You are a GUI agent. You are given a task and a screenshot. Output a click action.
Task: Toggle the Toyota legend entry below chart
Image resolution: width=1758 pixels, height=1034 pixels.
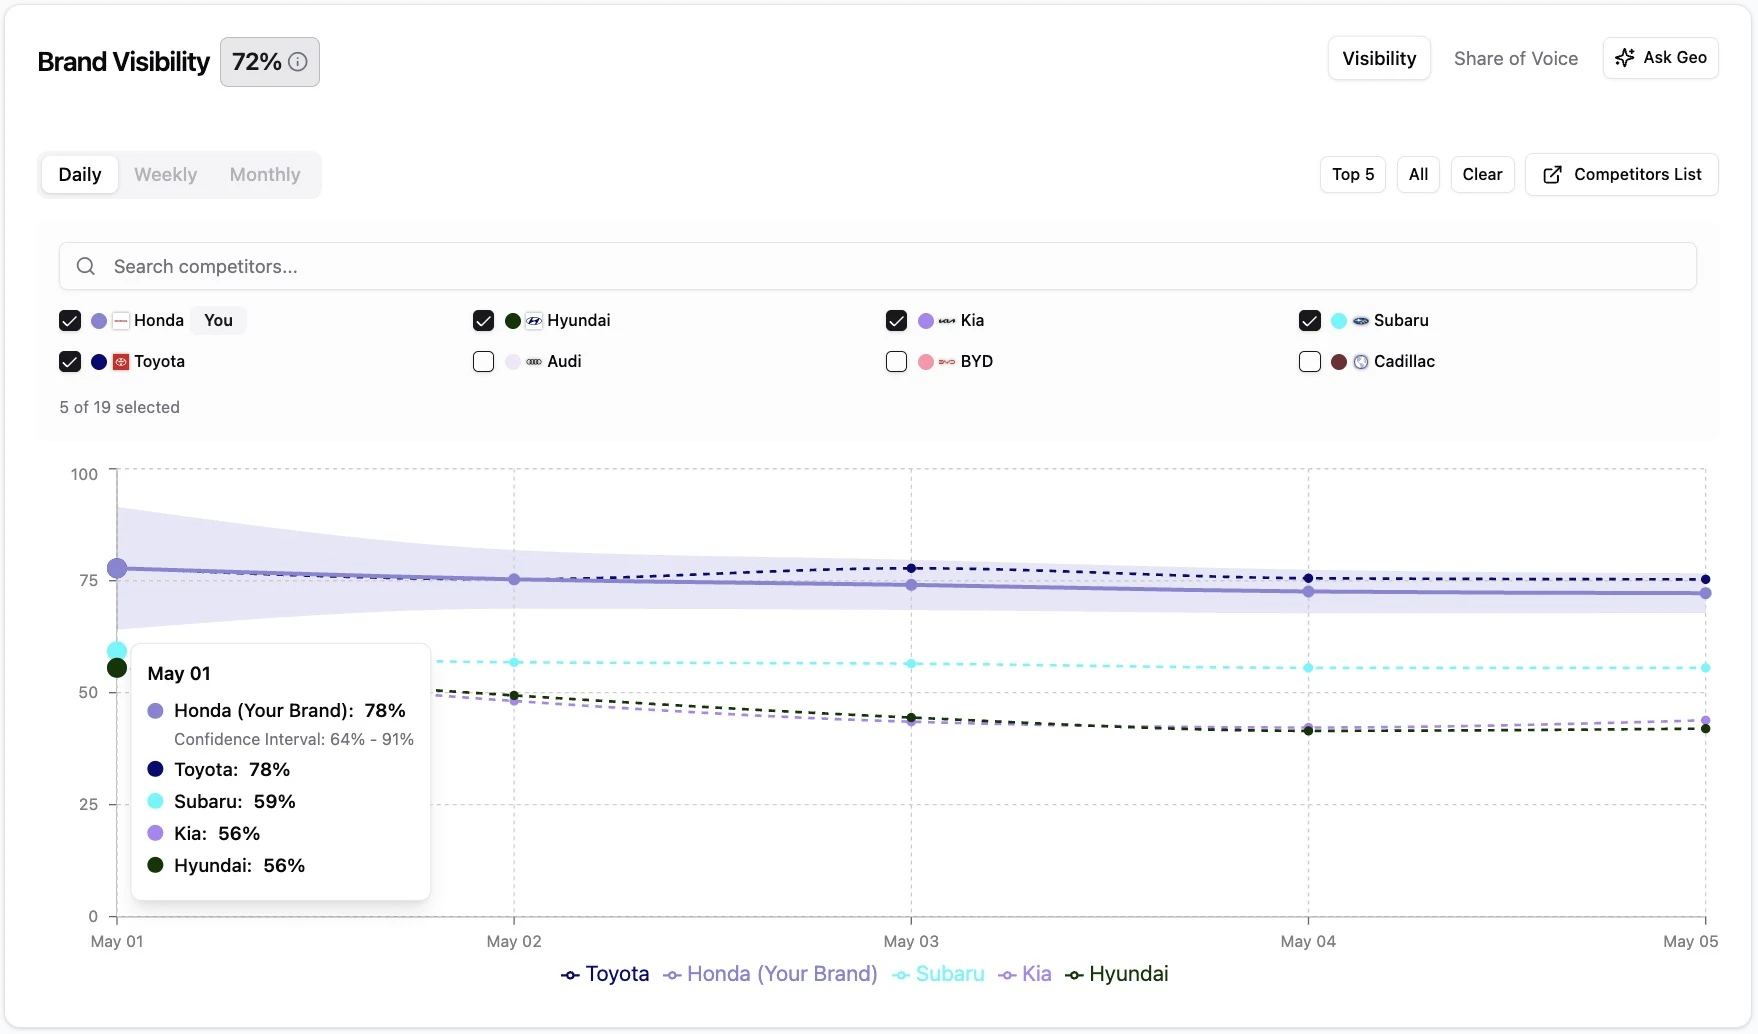605,974
